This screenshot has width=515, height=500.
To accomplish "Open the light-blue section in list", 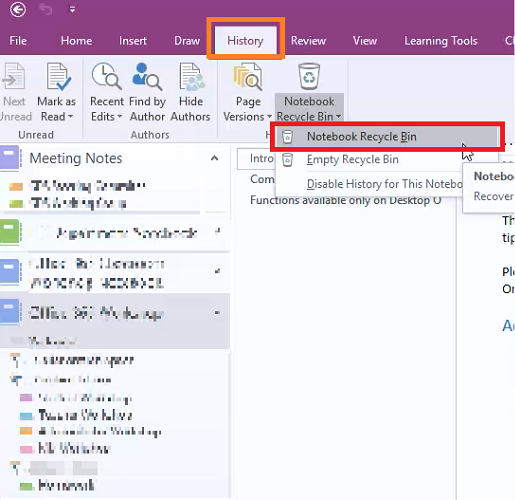I will (26, 416).
